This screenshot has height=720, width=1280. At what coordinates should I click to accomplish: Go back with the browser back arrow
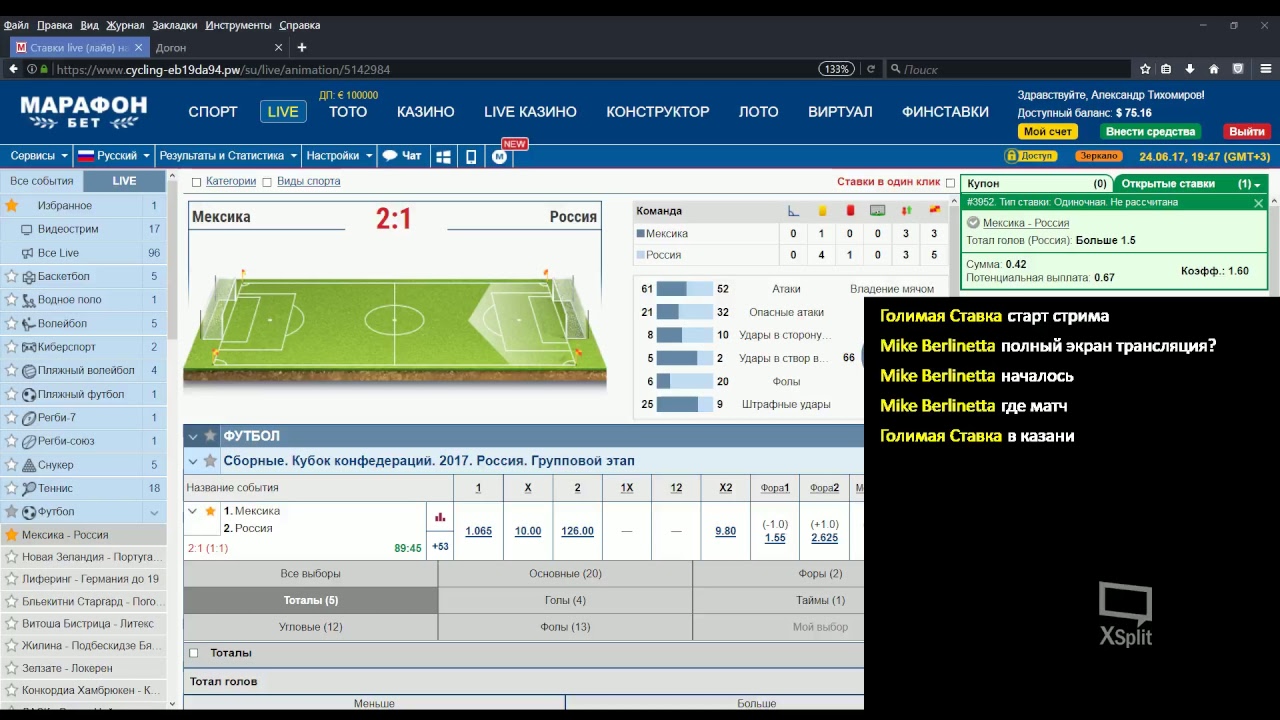(x=13, y=69)
